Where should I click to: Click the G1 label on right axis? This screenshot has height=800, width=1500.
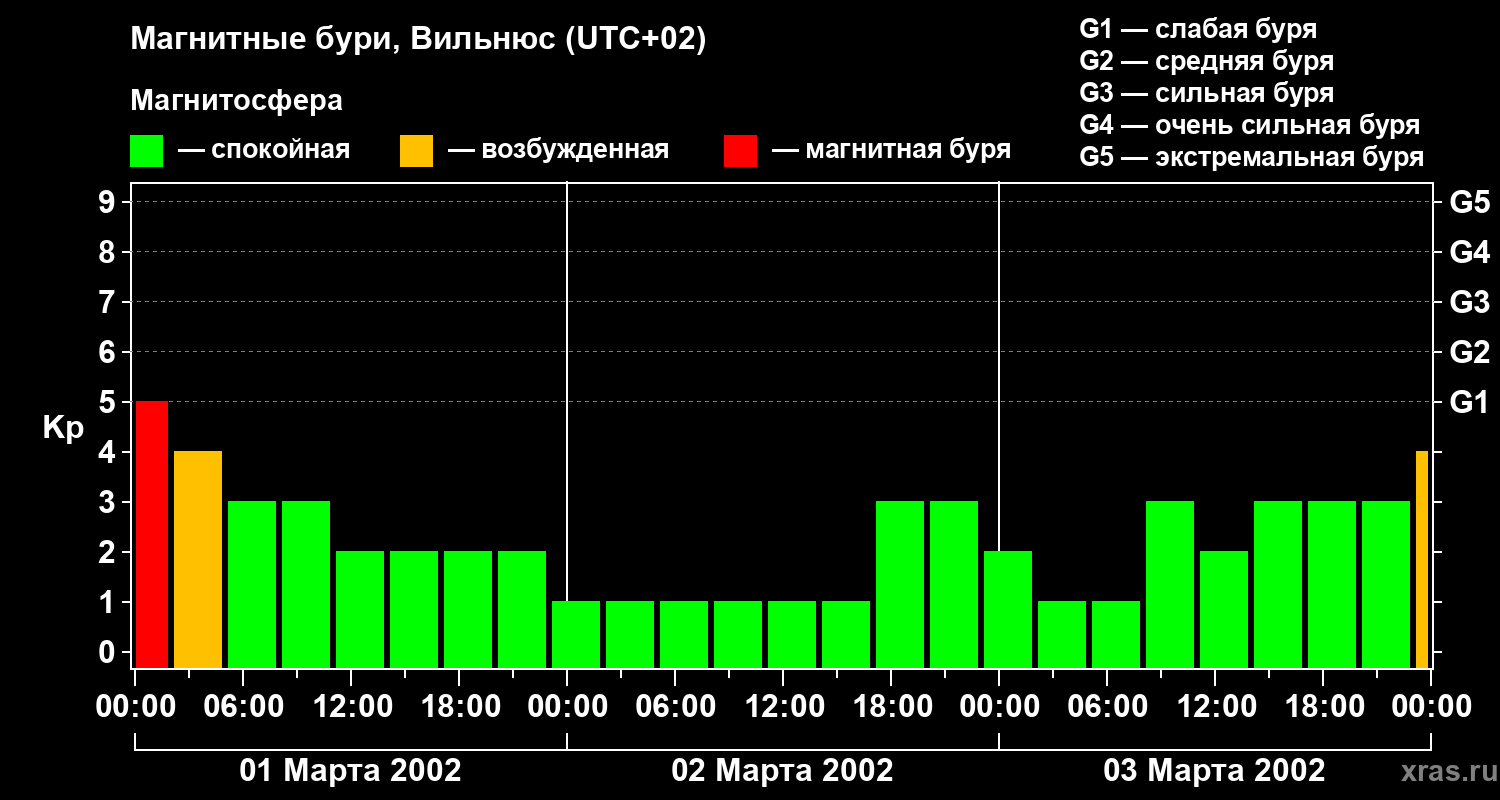1469,402
